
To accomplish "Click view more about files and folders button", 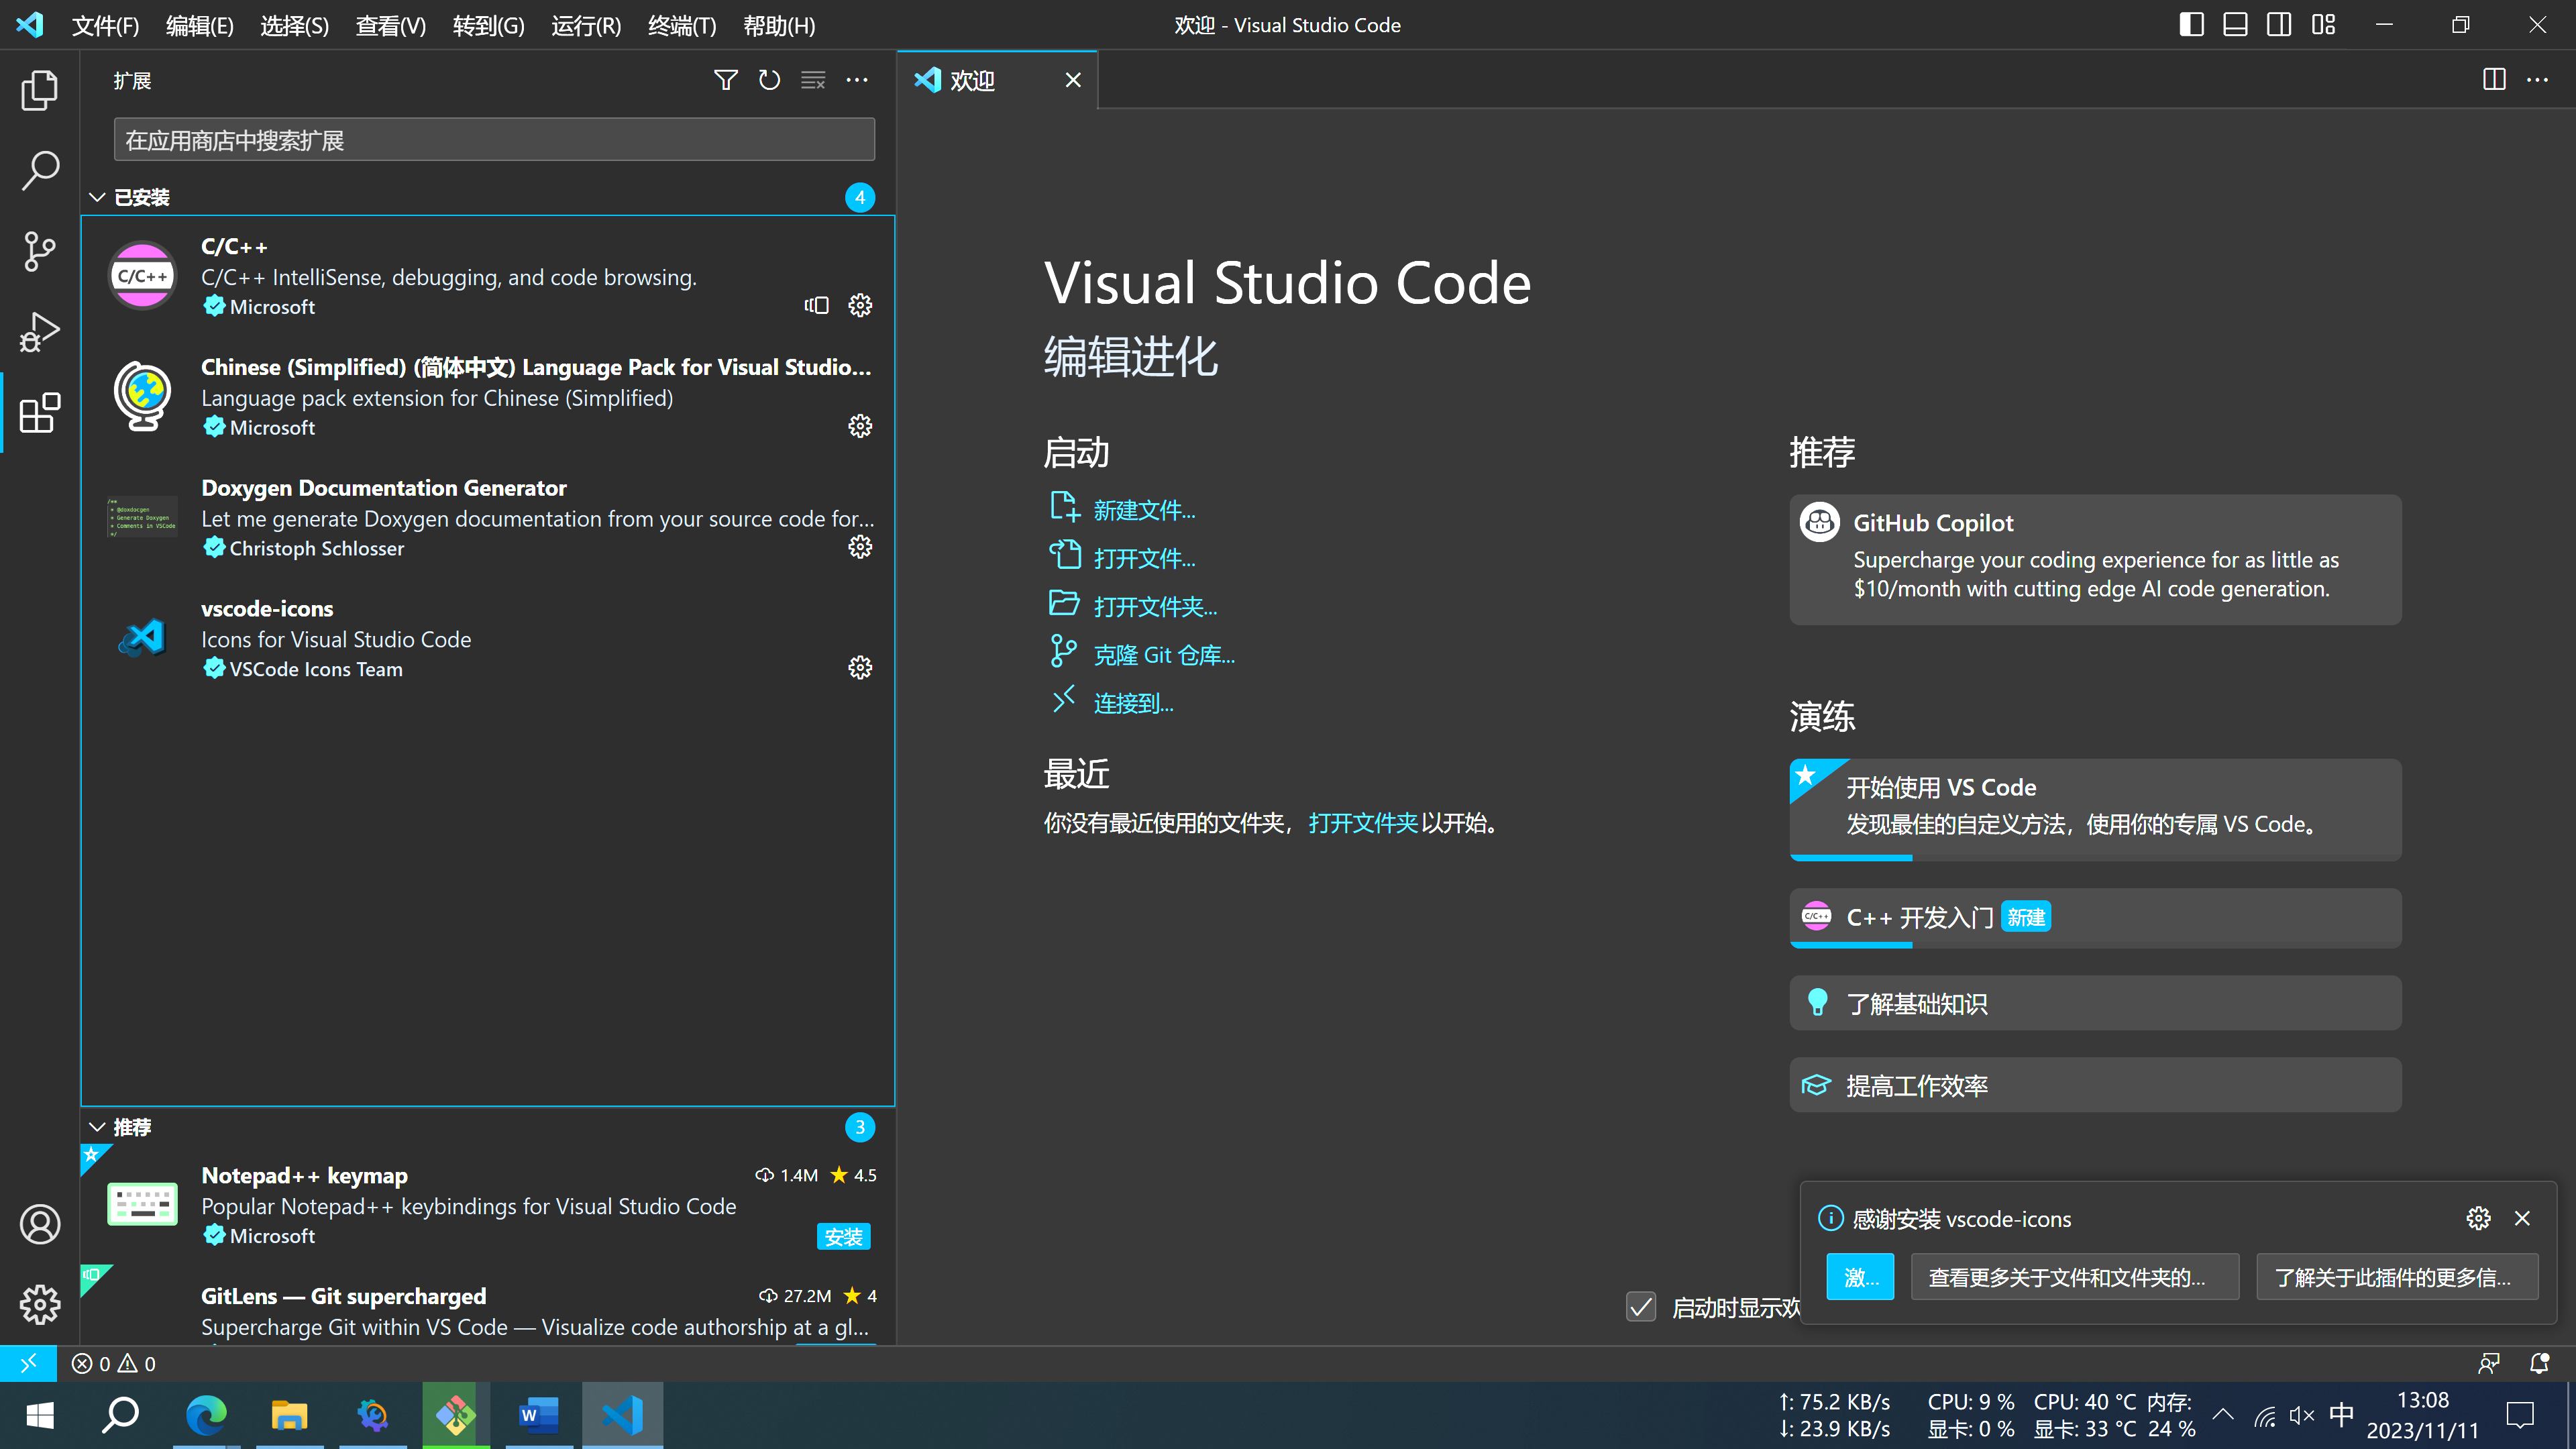I will coord(2074,1277).
